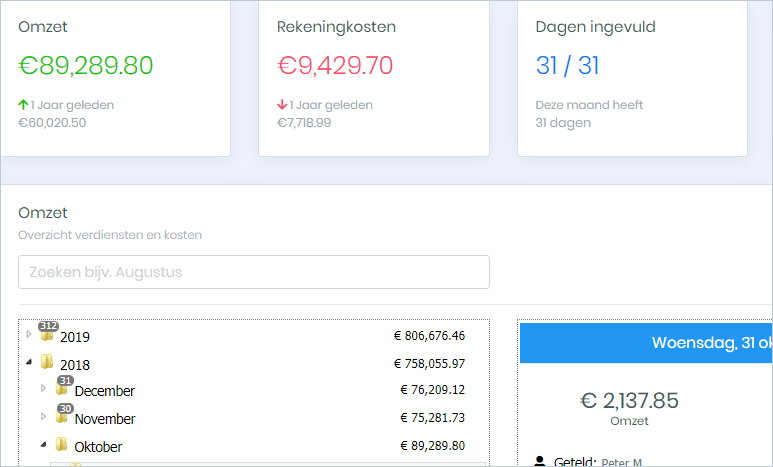Viewport: 773px width, 467px height.
Task: Click the Zoeken bijv. Augustus search field
Action: point(254,272)
